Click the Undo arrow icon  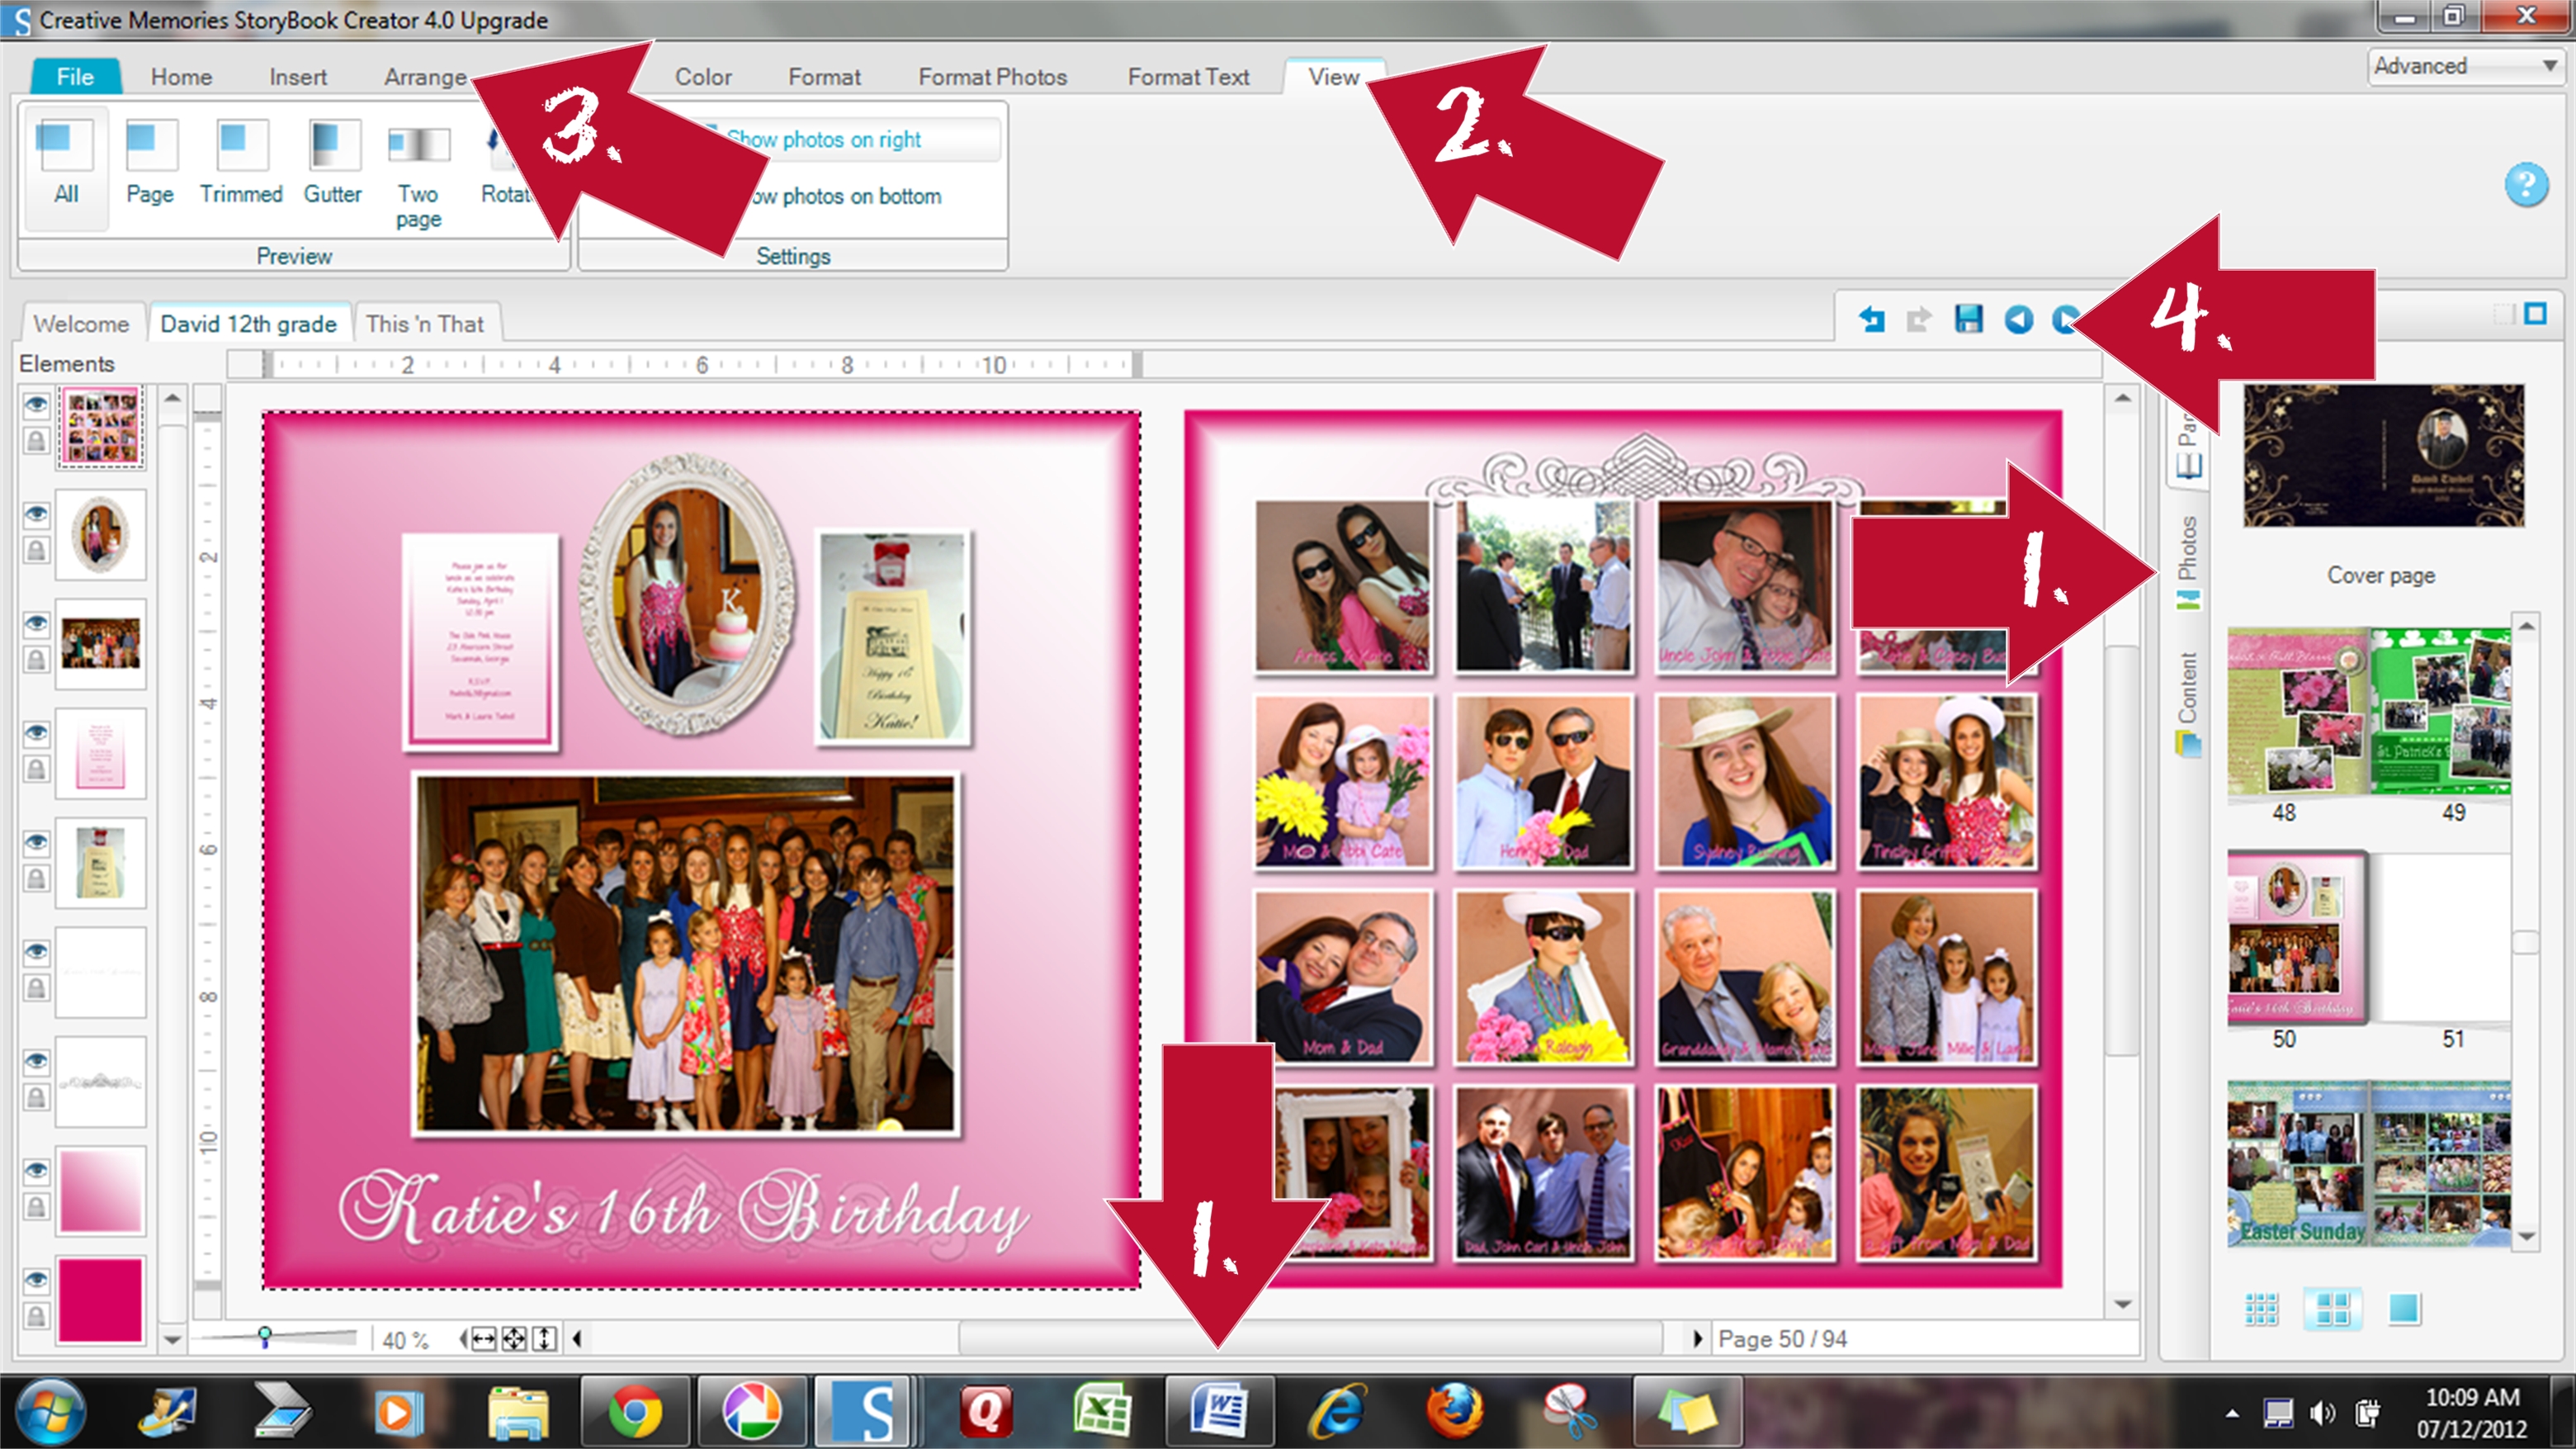(1872, 319)
